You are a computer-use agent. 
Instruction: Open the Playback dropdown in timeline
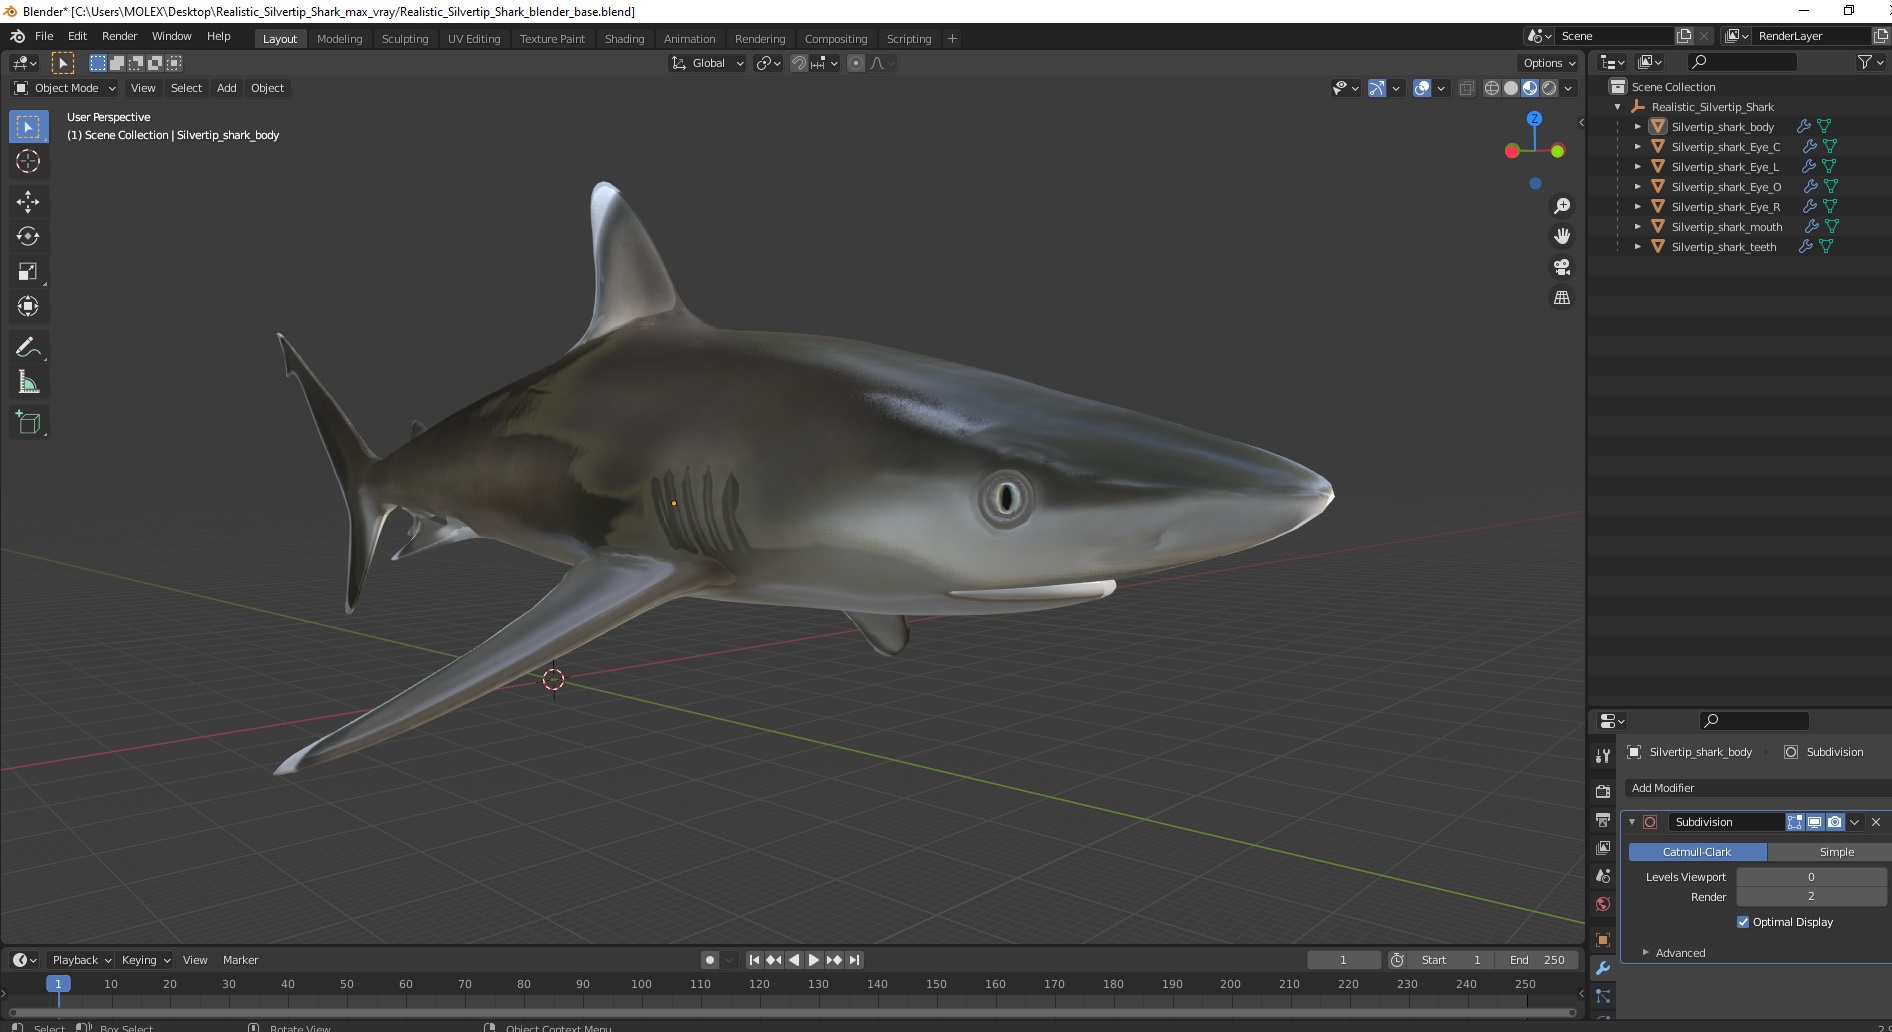[x=82, y=960]
